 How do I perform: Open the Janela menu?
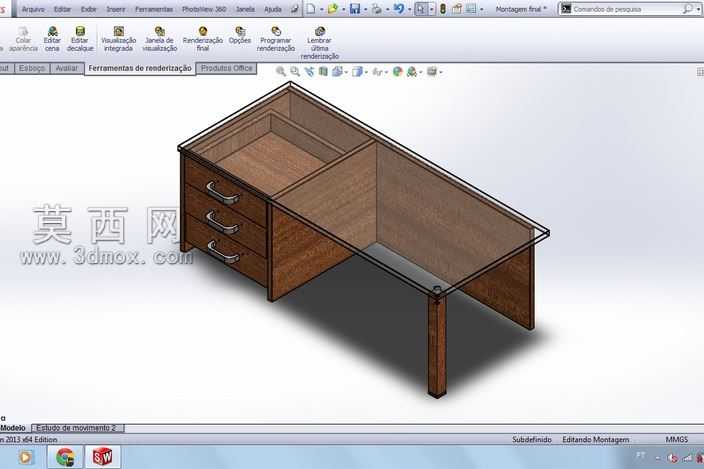[x=245, y=9]
